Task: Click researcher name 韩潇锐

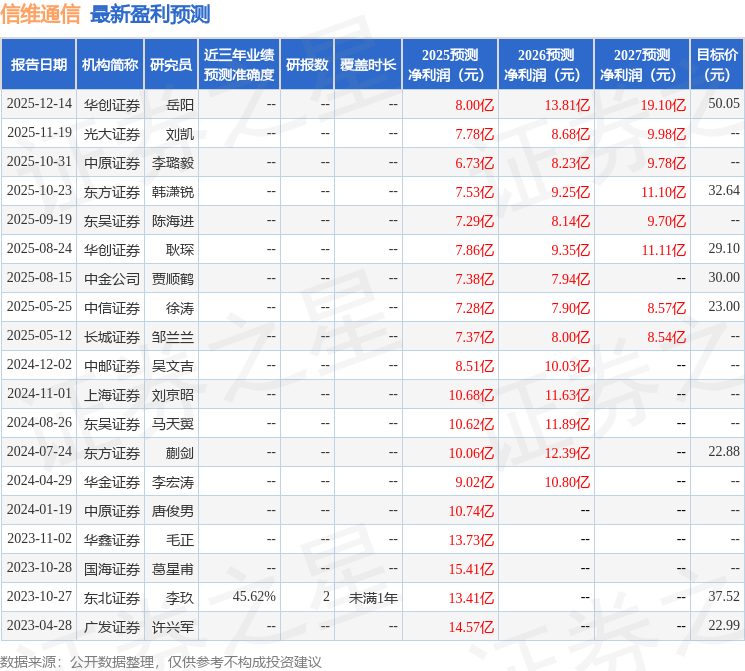Action: [x=173, y=192]
